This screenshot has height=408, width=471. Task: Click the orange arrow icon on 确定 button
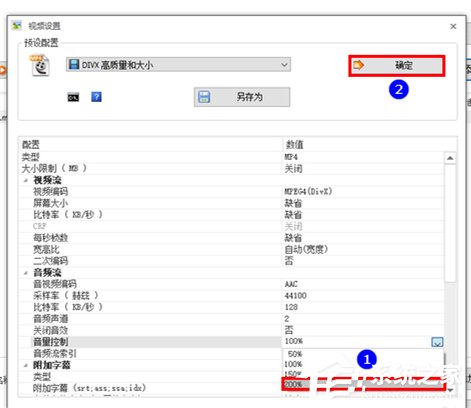tap(359, 65)
